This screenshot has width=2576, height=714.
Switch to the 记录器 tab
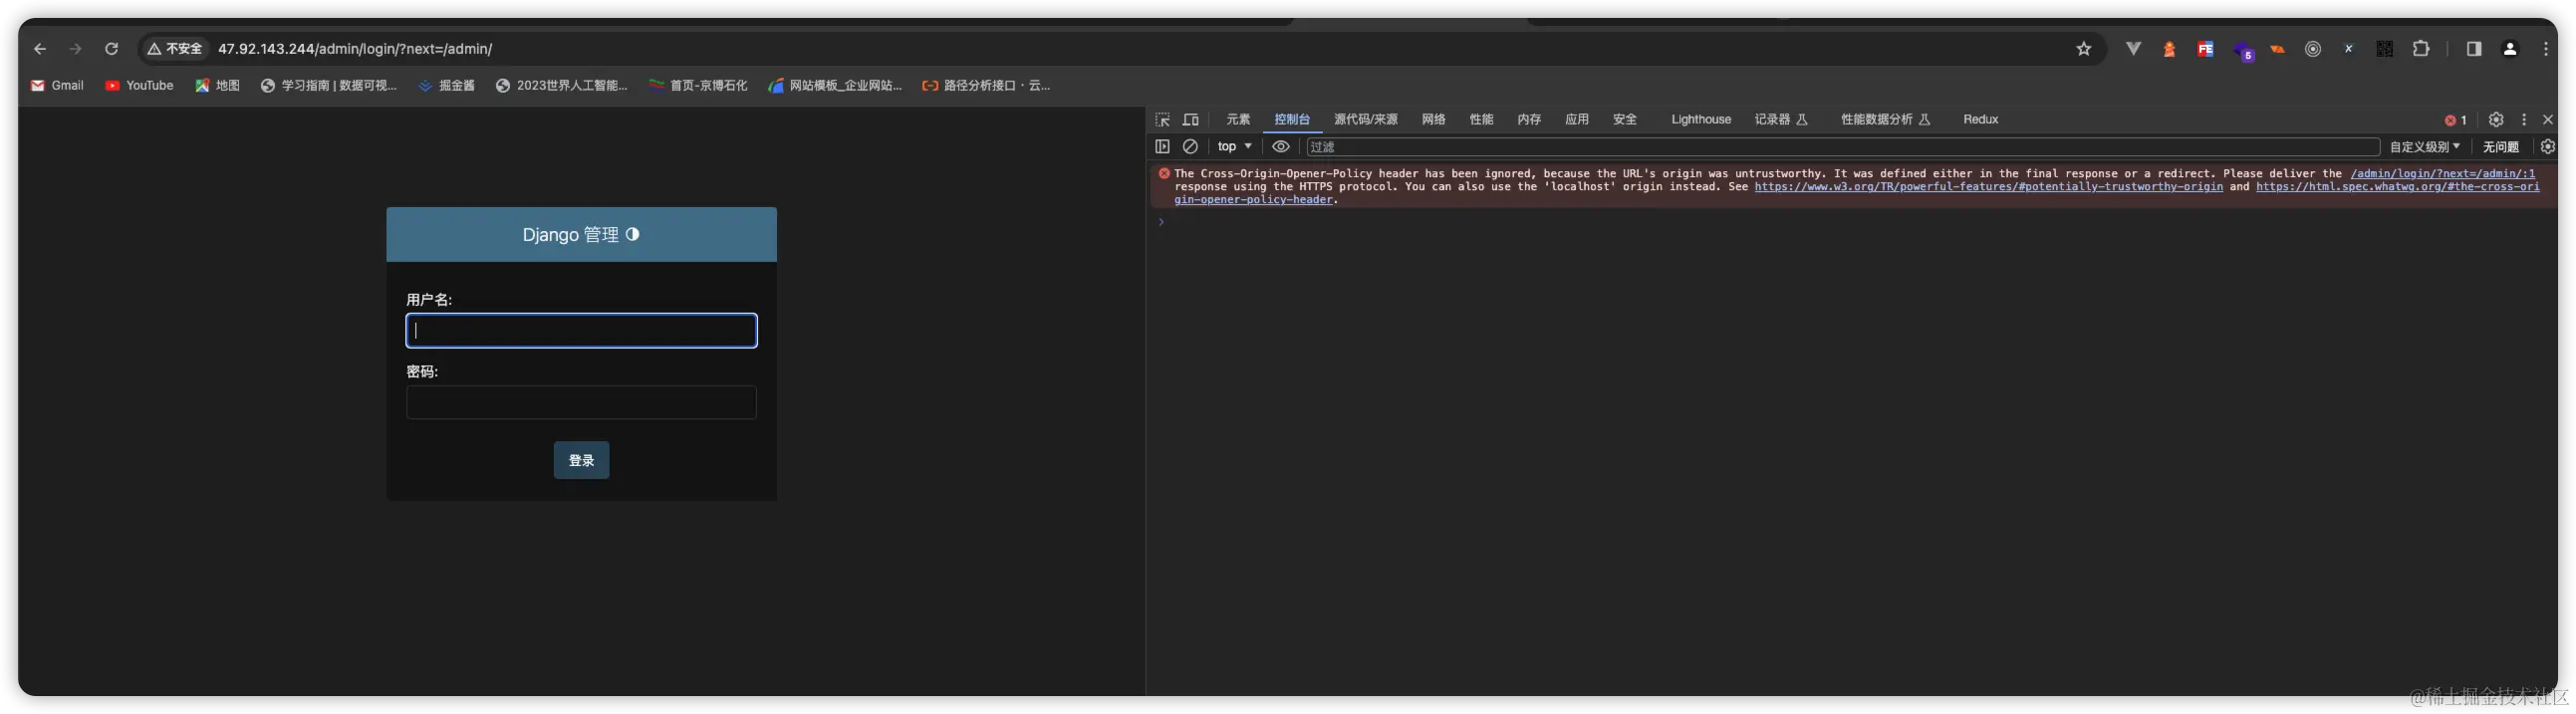point(1781,120)
